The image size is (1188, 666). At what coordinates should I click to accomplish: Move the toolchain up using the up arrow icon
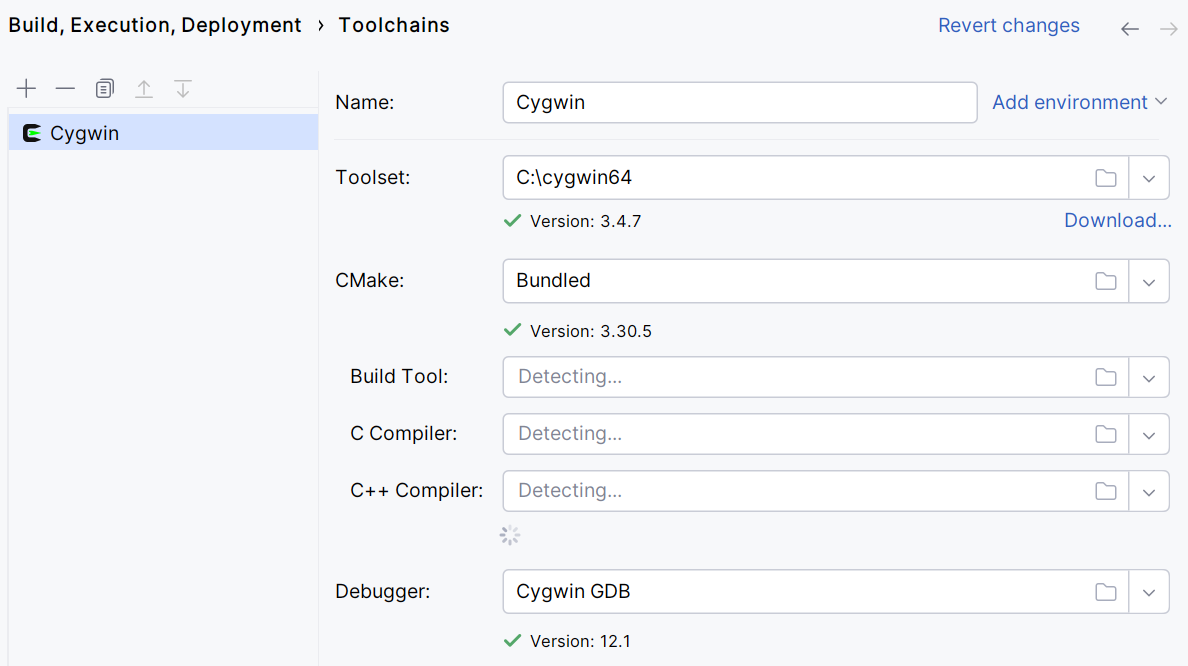(x=143, y=88)
